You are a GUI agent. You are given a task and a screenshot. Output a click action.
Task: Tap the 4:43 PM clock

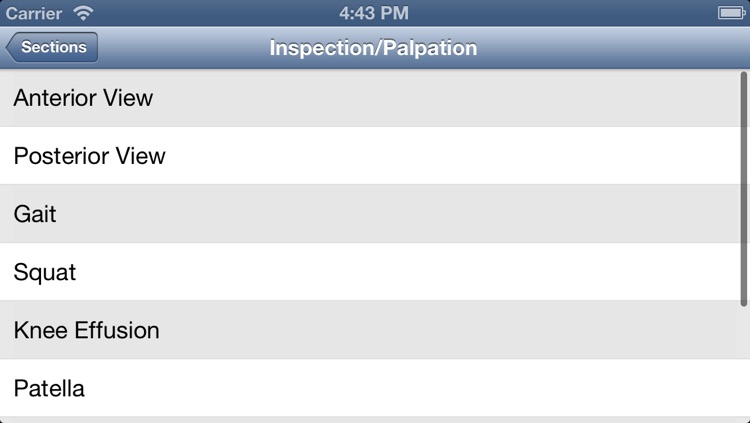click(x=374, y=13)
